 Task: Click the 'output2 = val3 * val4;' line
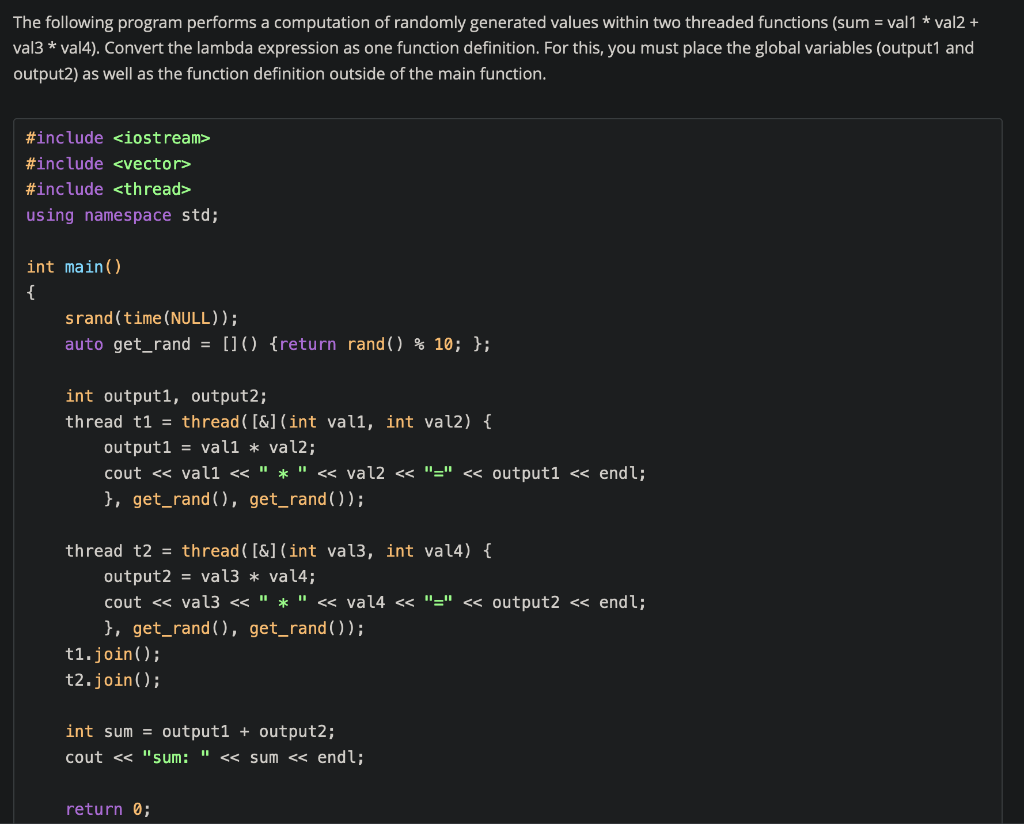tap(210, 577)
